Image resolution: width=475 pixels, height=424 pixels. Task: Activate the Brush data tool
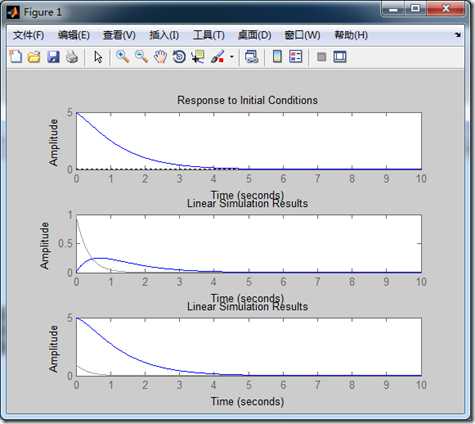pyautogui.click(x=217, y=57)
